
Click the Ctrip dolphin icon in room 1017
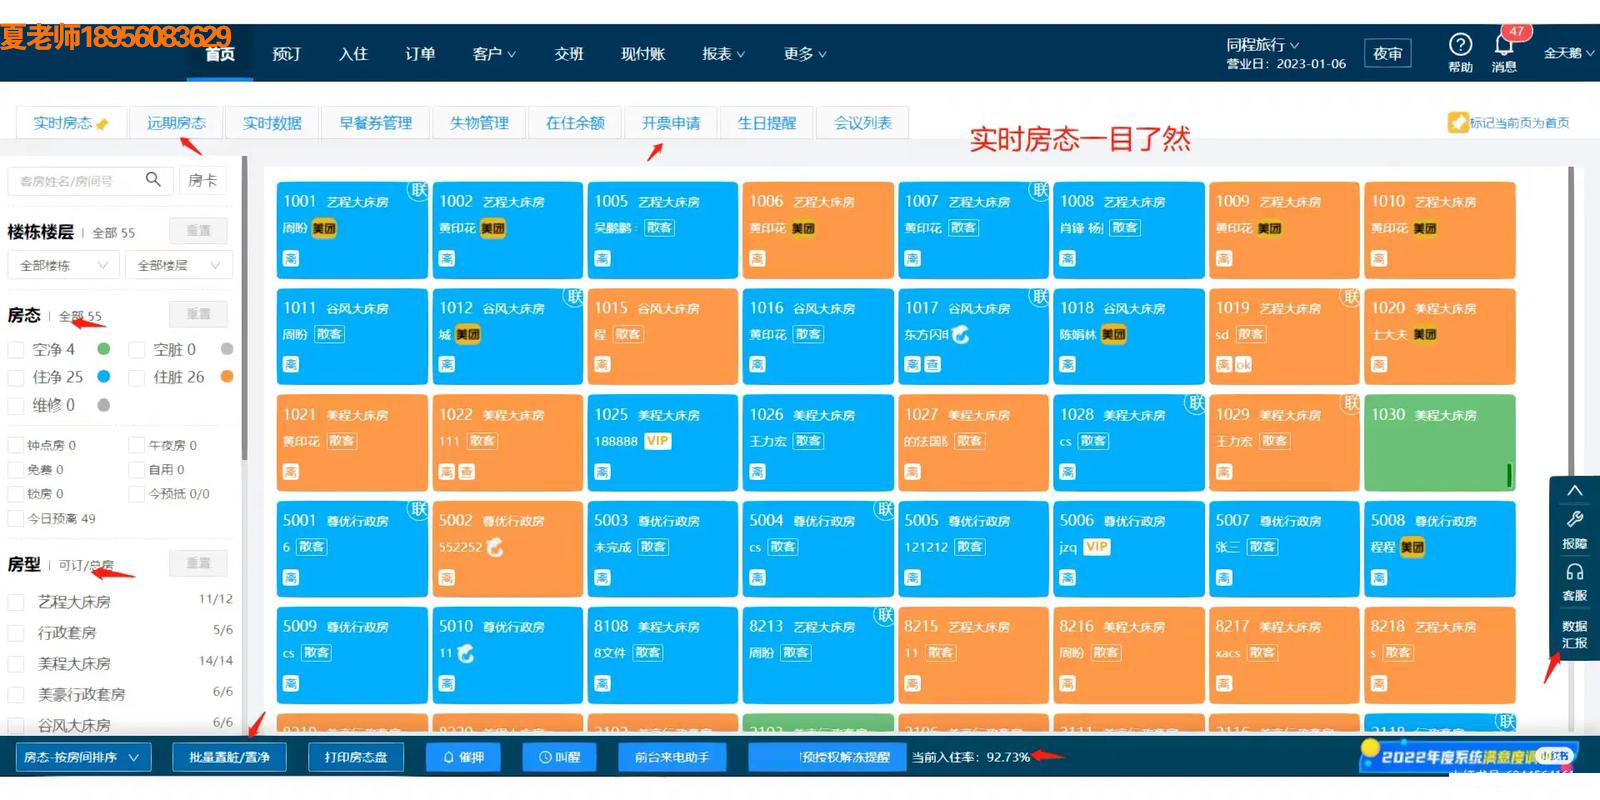pyautogui.click(x=961, y=334)
